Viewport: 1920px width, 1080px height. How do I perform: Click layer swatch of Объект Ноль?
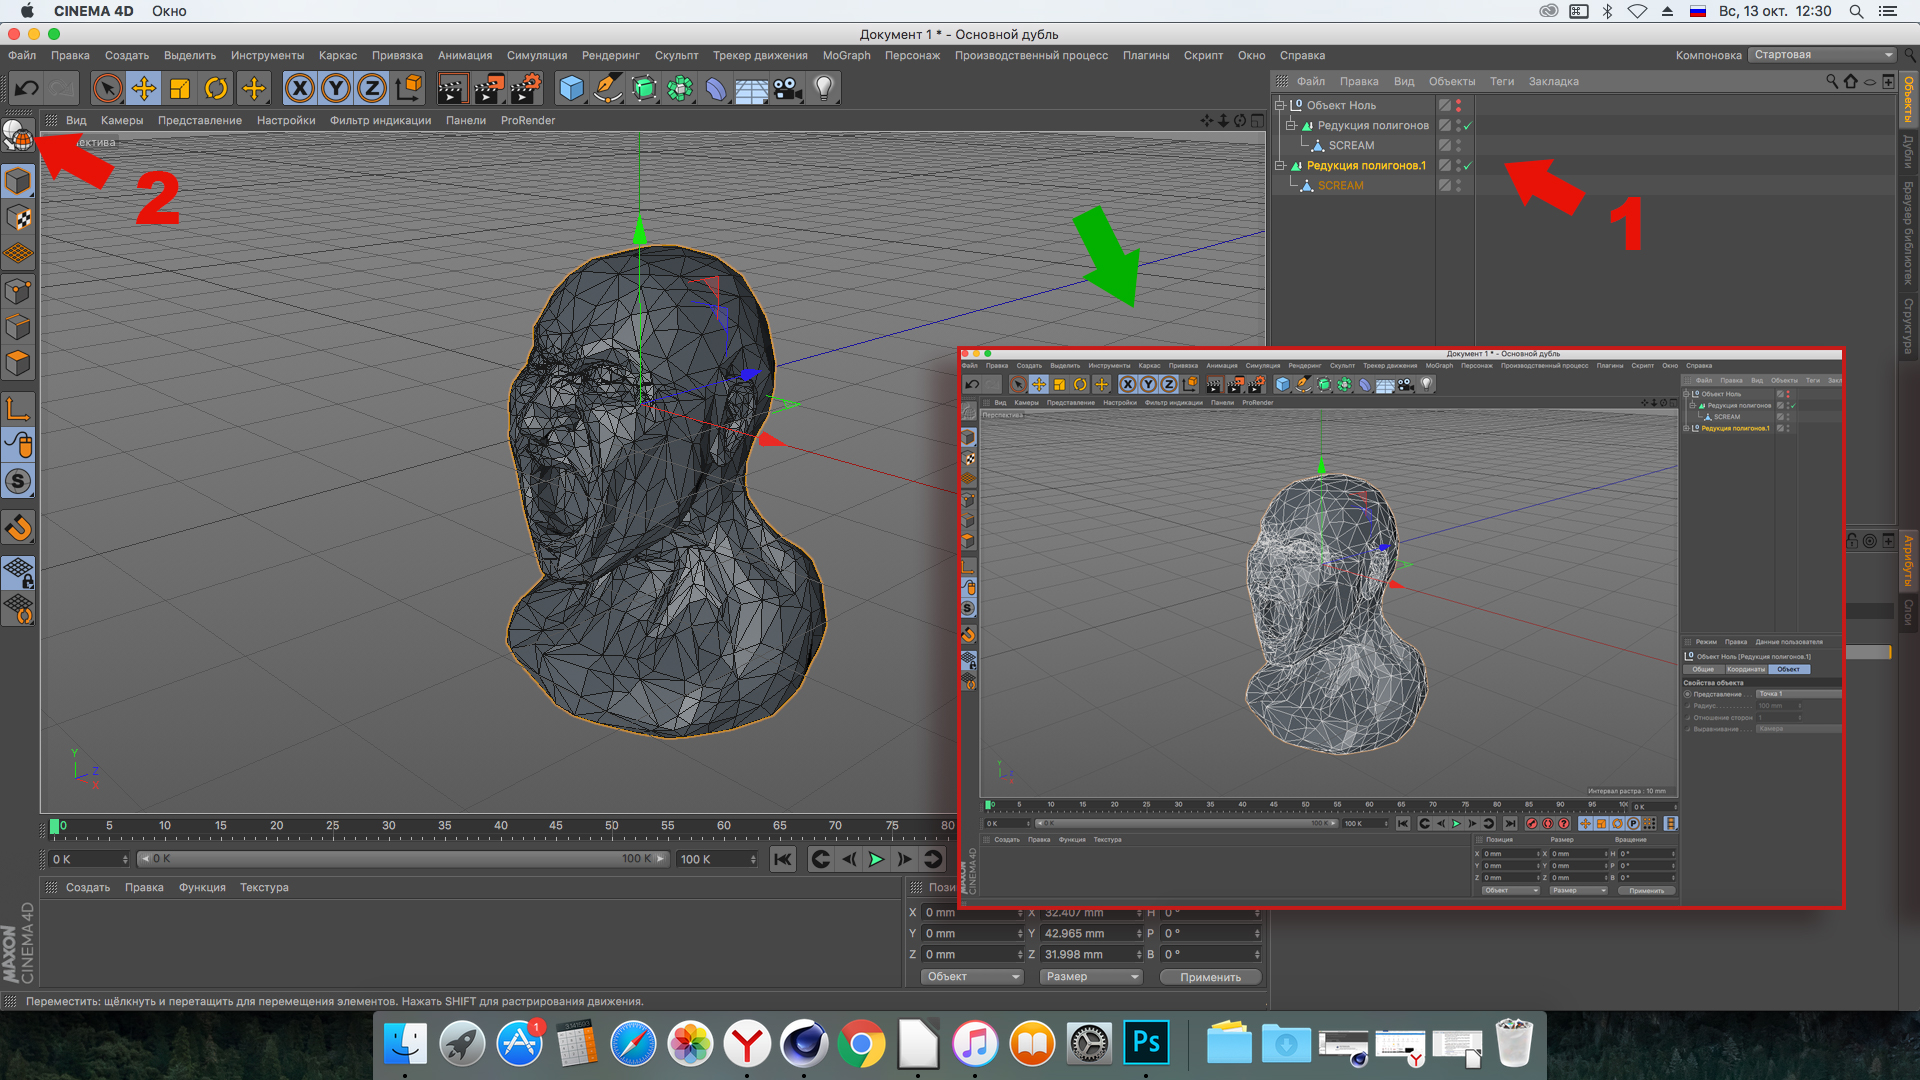(1444, 105)
